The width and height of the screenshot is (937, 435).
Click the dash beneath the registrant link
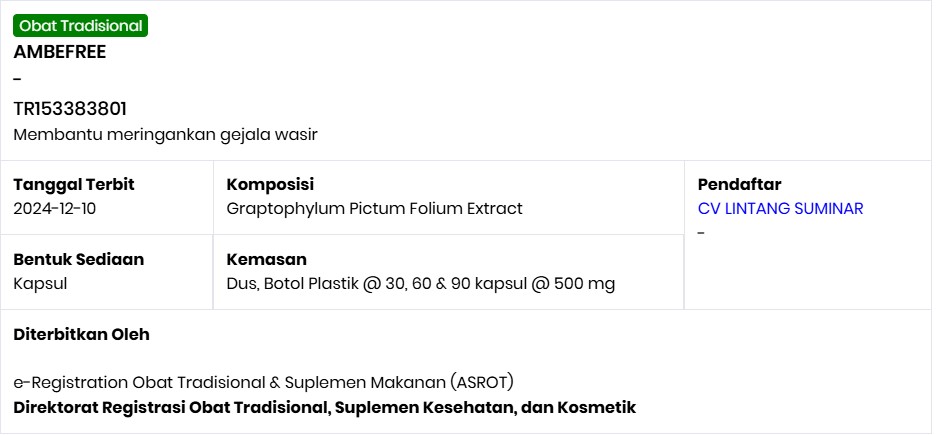[x=702, y=233]
